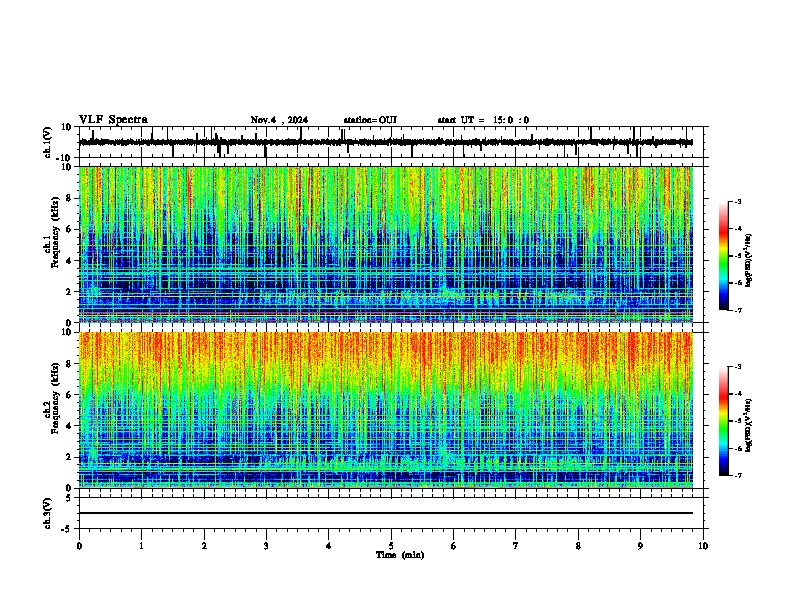
Task: Click the ch.1 colorbar log(PSD) label
Action: pos(748,260)
